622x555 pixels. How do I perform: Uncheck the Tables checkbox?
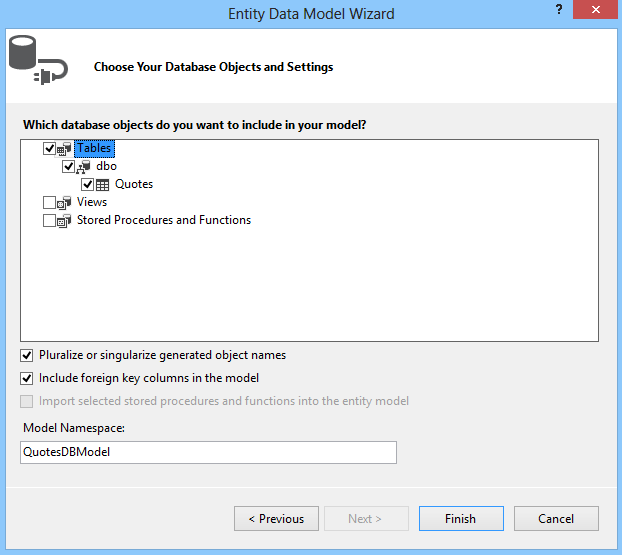(49, 149)
